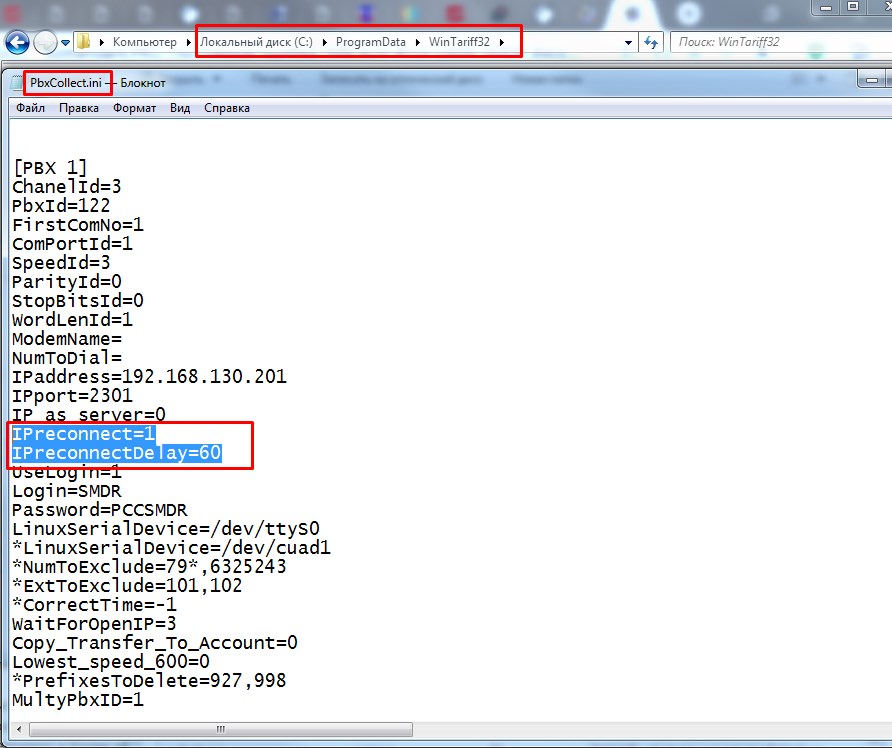Open the Справка menu
Image resolution: width=892 pixels, height=748 pixels.
pos(226,108)
